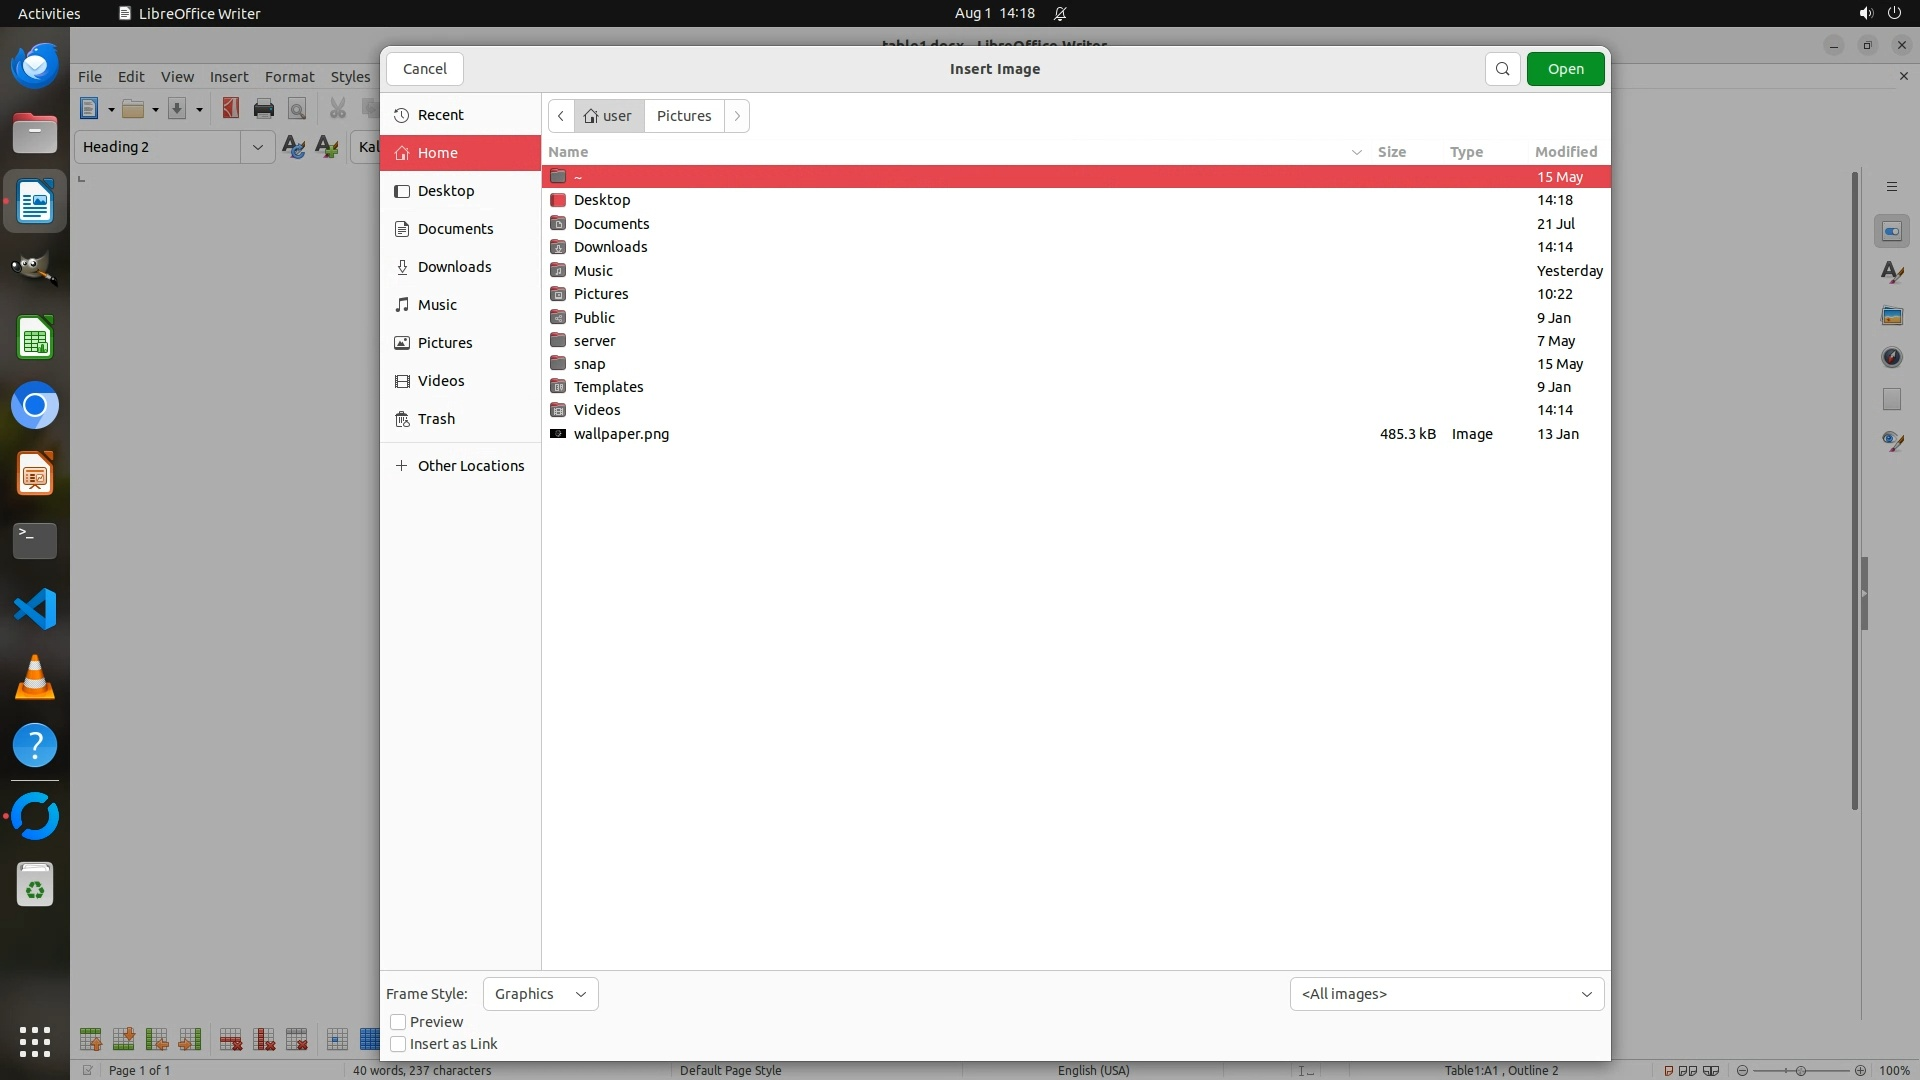
Task: Click the Export as PDF toolbar icon
Action: coord(231,109)
